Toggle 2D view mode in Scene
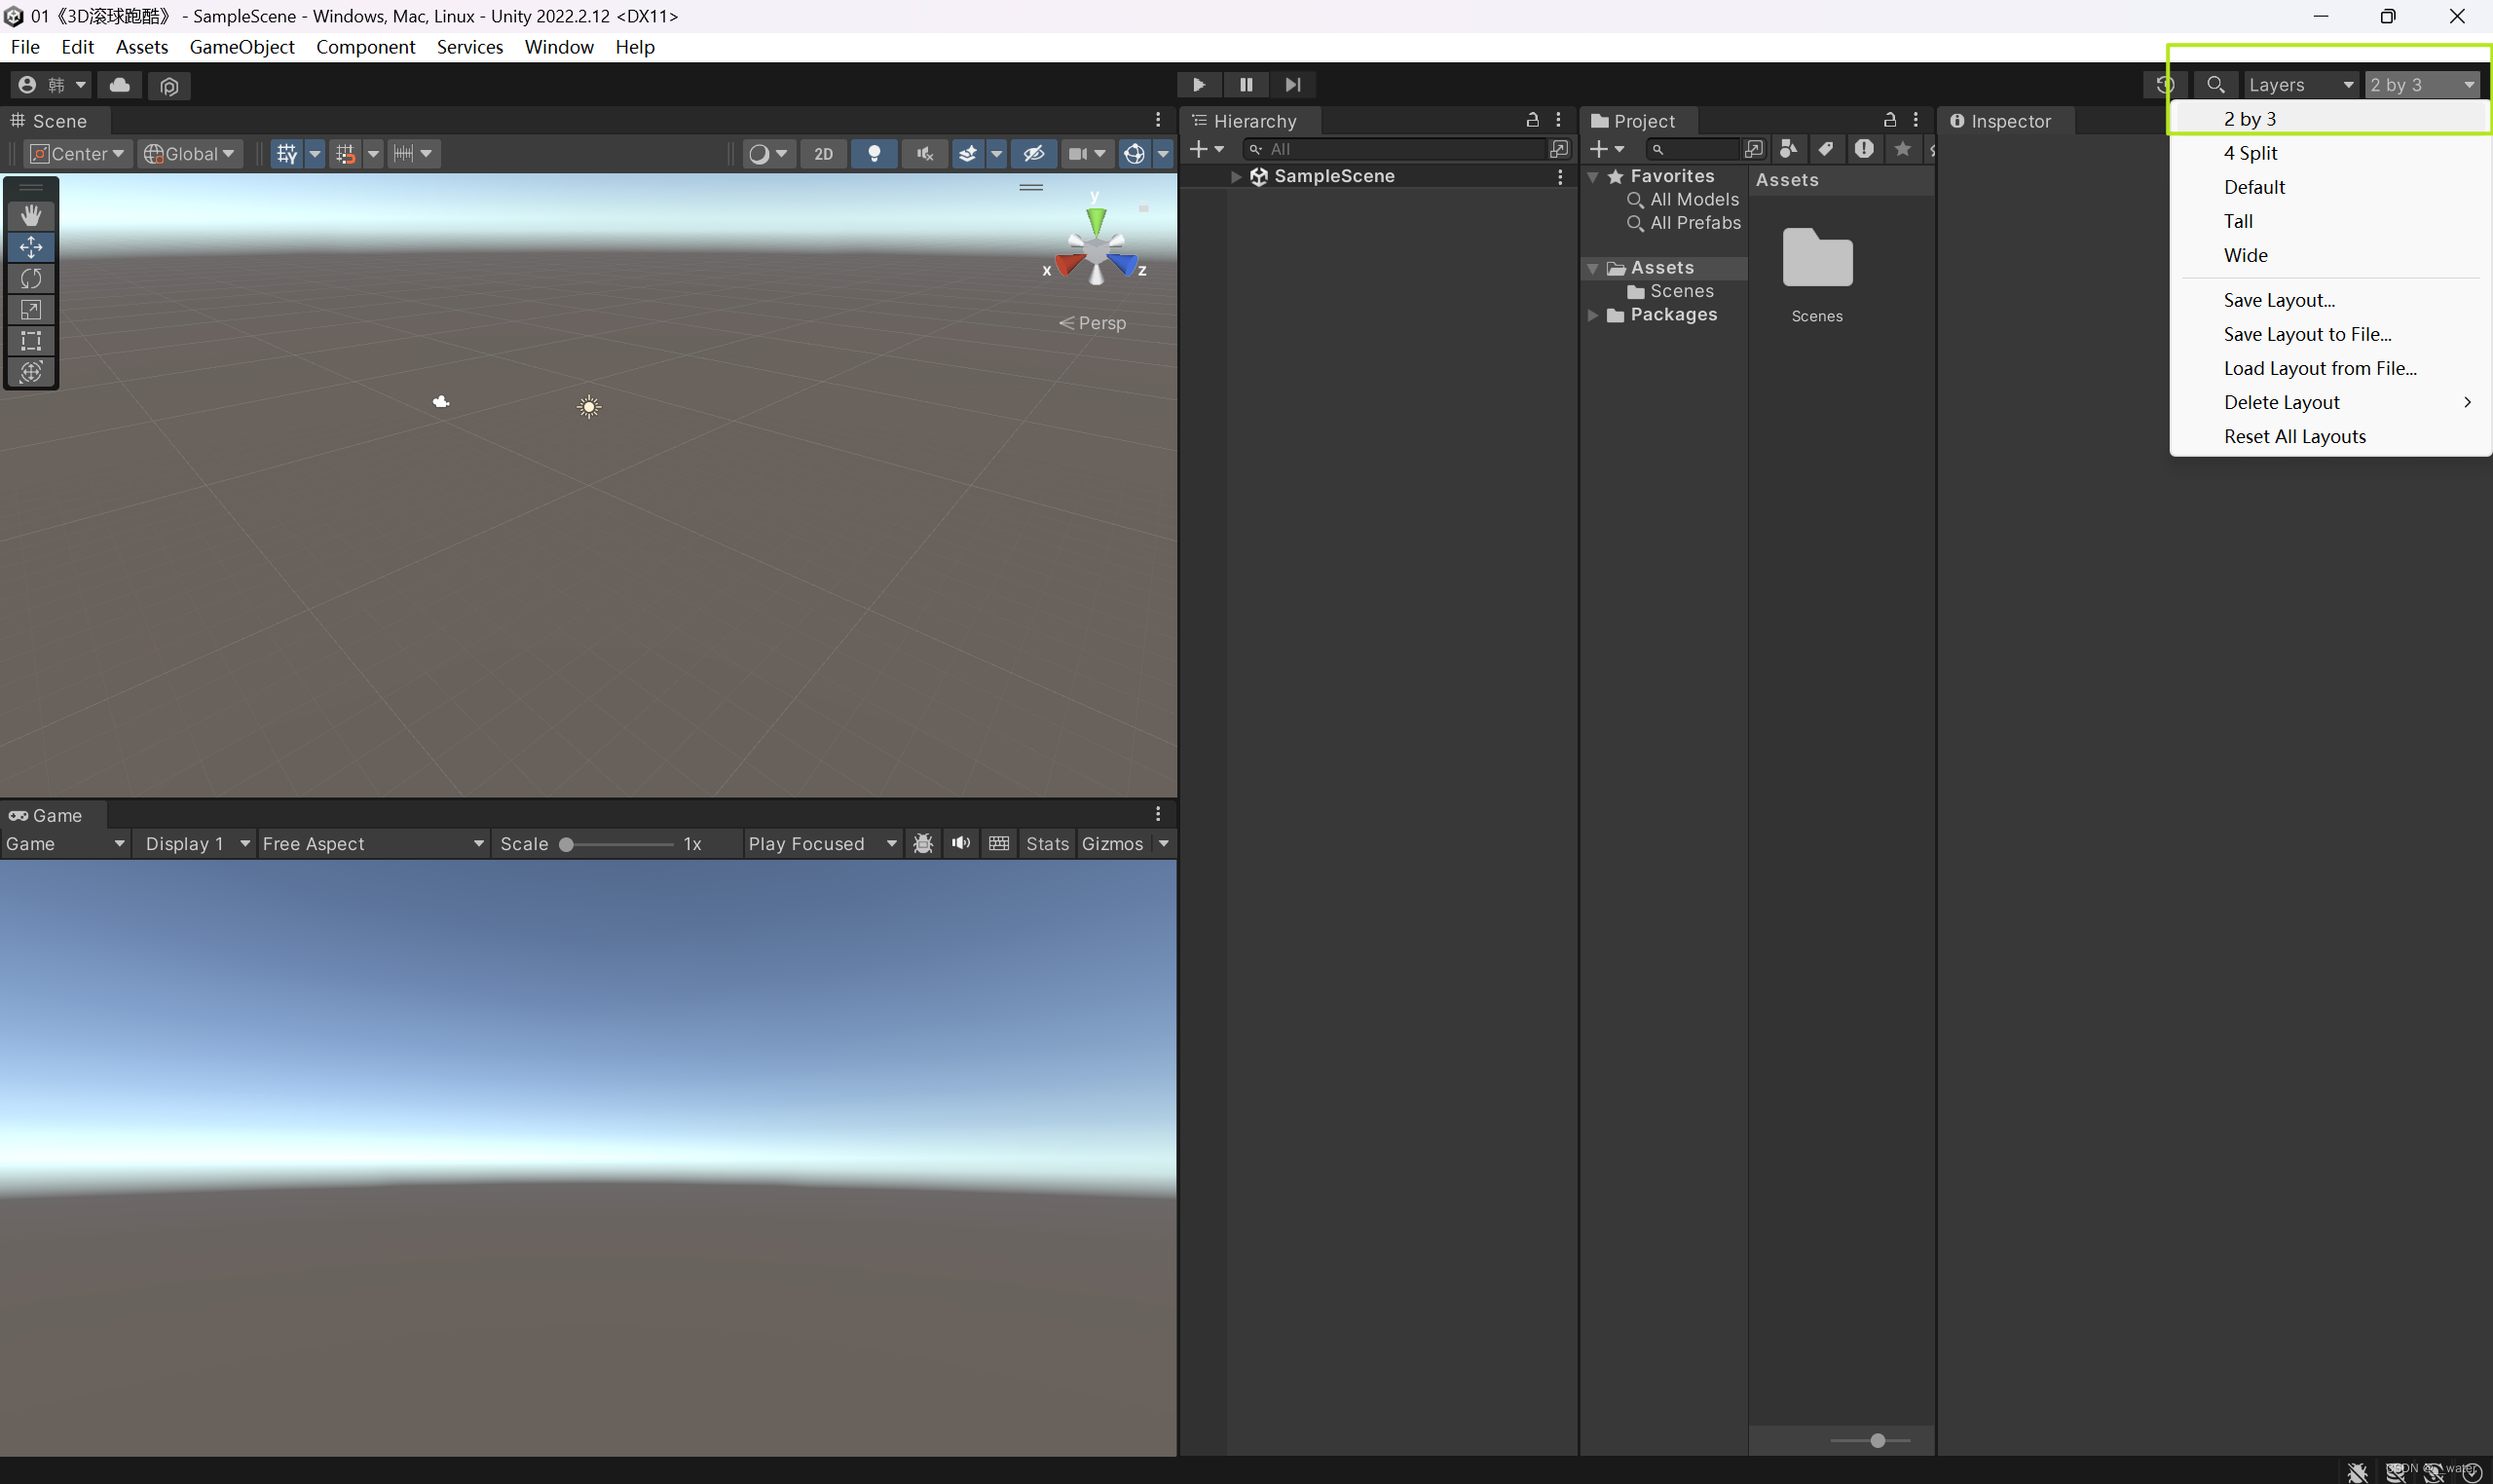Viewport: 2493px width, 1484px height. (x=823, y=154)
